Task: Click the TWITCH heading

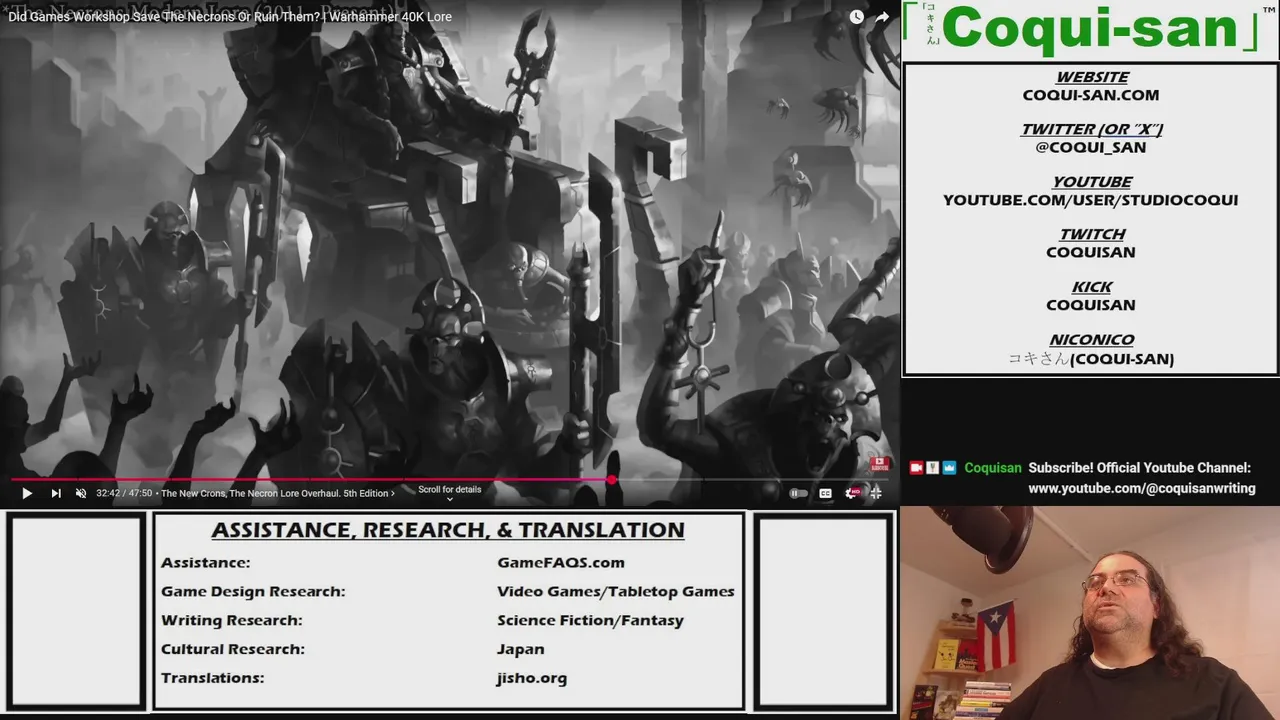Action: (1092, 234)
